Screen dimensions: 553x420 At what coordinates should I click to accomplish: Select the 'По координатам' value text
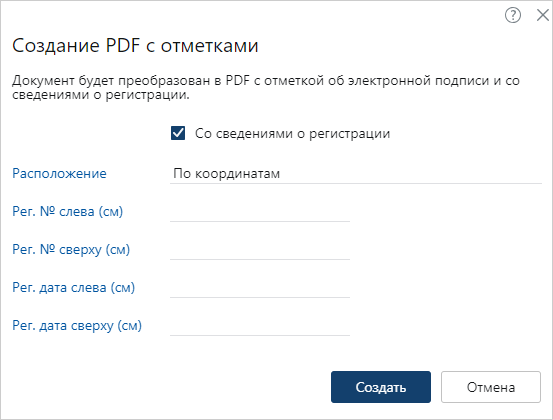coord(226,174)
